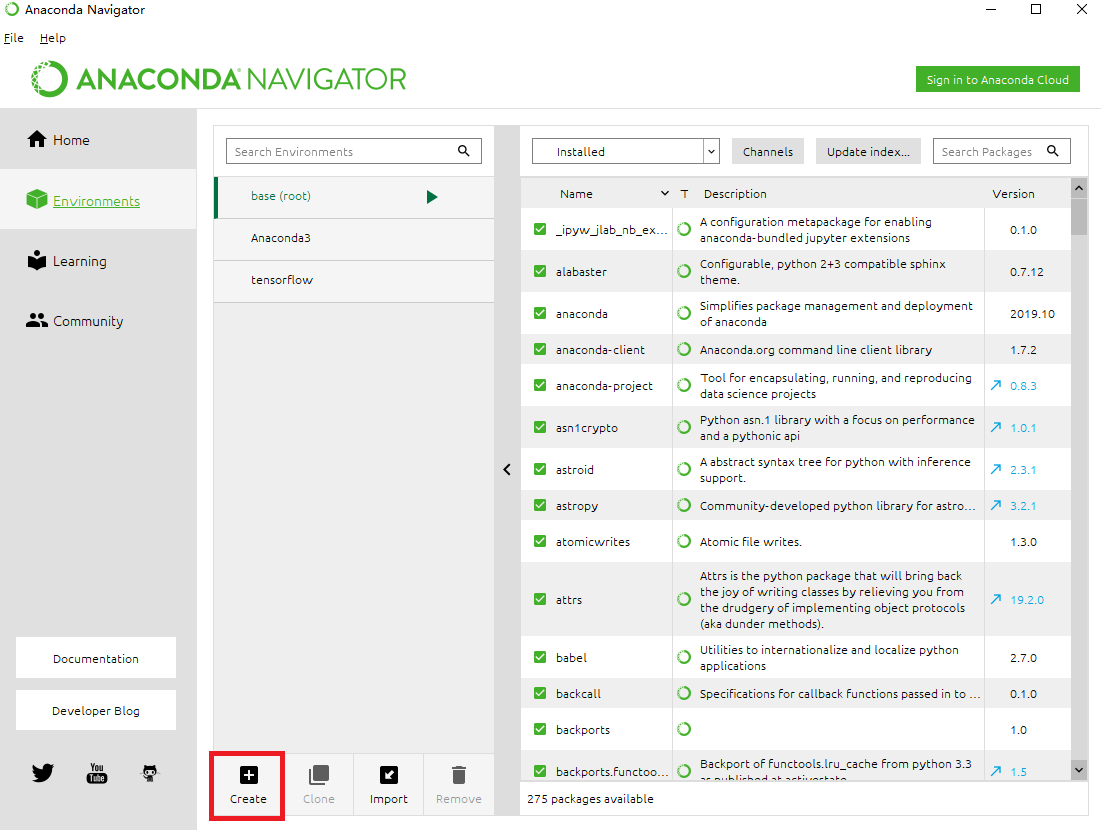Collapse the environments panel with left chevron
The image size is (1101, 830).
pyautogui.click(x=507, y=470)
